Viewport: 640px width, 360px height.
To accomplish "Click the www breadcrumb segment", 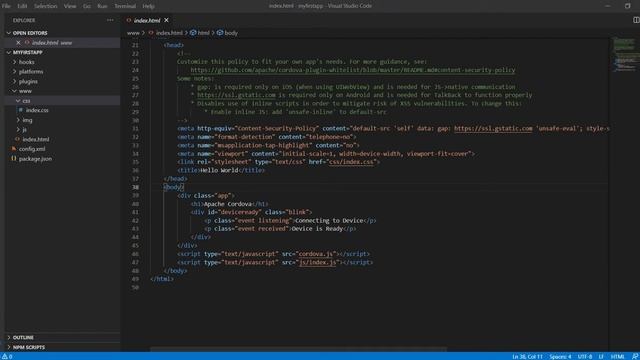I will point(133,33).
